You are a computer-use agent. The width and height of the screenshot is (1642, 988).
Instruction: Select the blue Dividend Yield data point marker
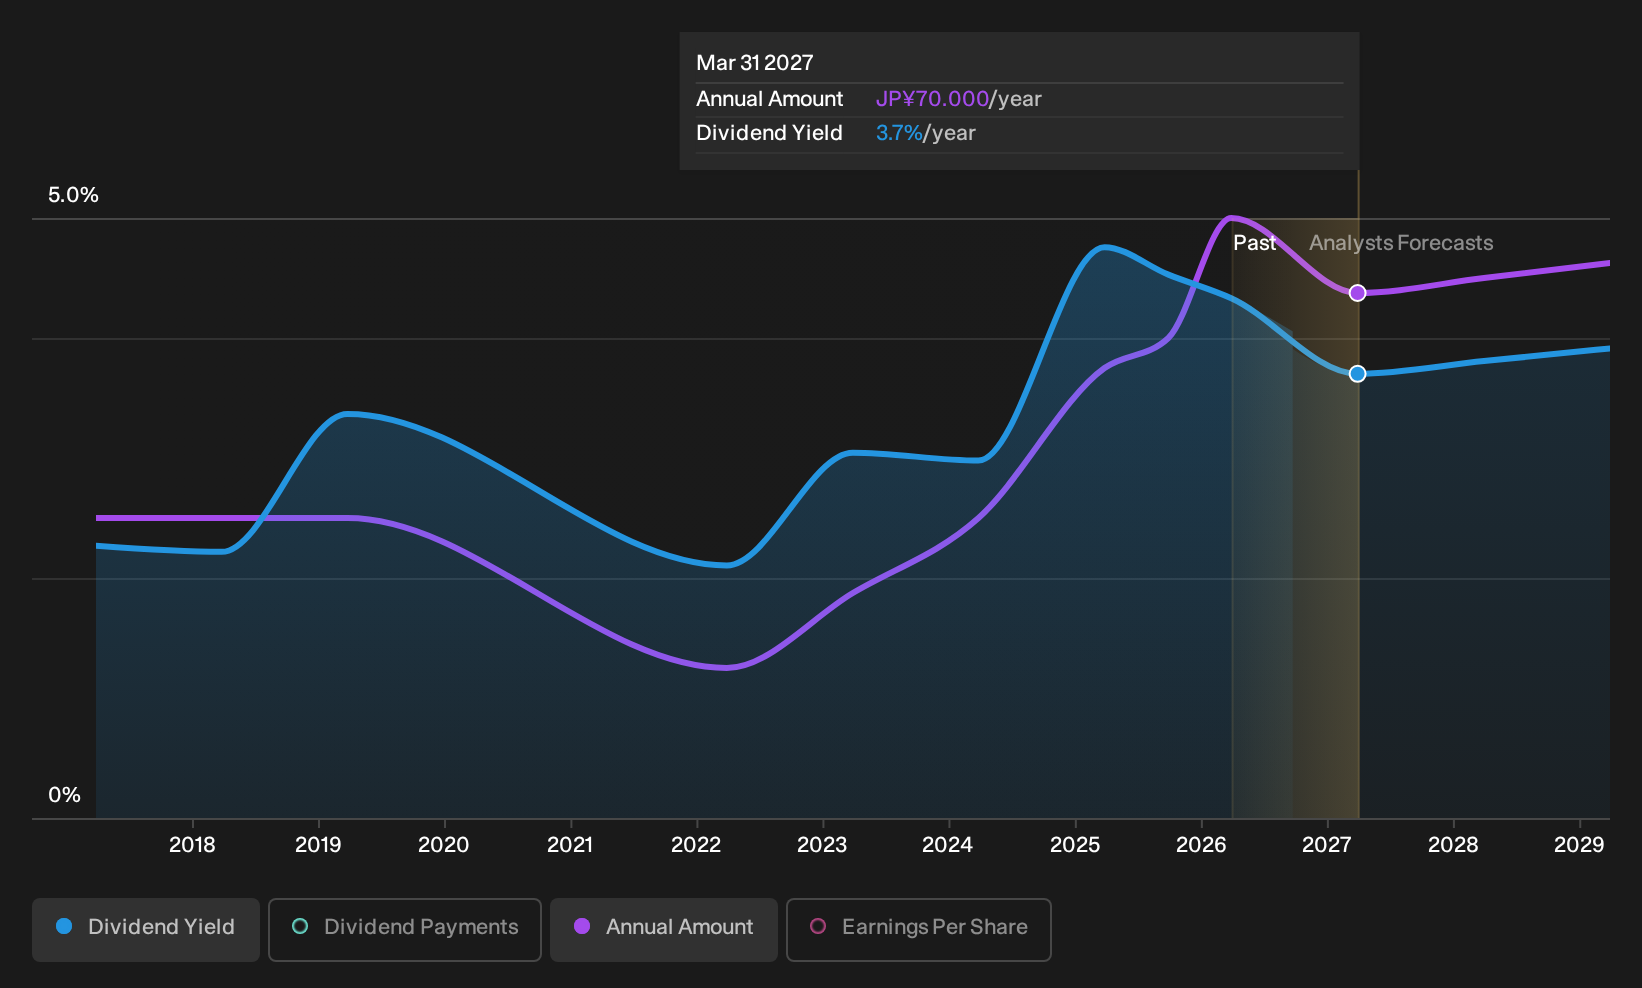1357,374
